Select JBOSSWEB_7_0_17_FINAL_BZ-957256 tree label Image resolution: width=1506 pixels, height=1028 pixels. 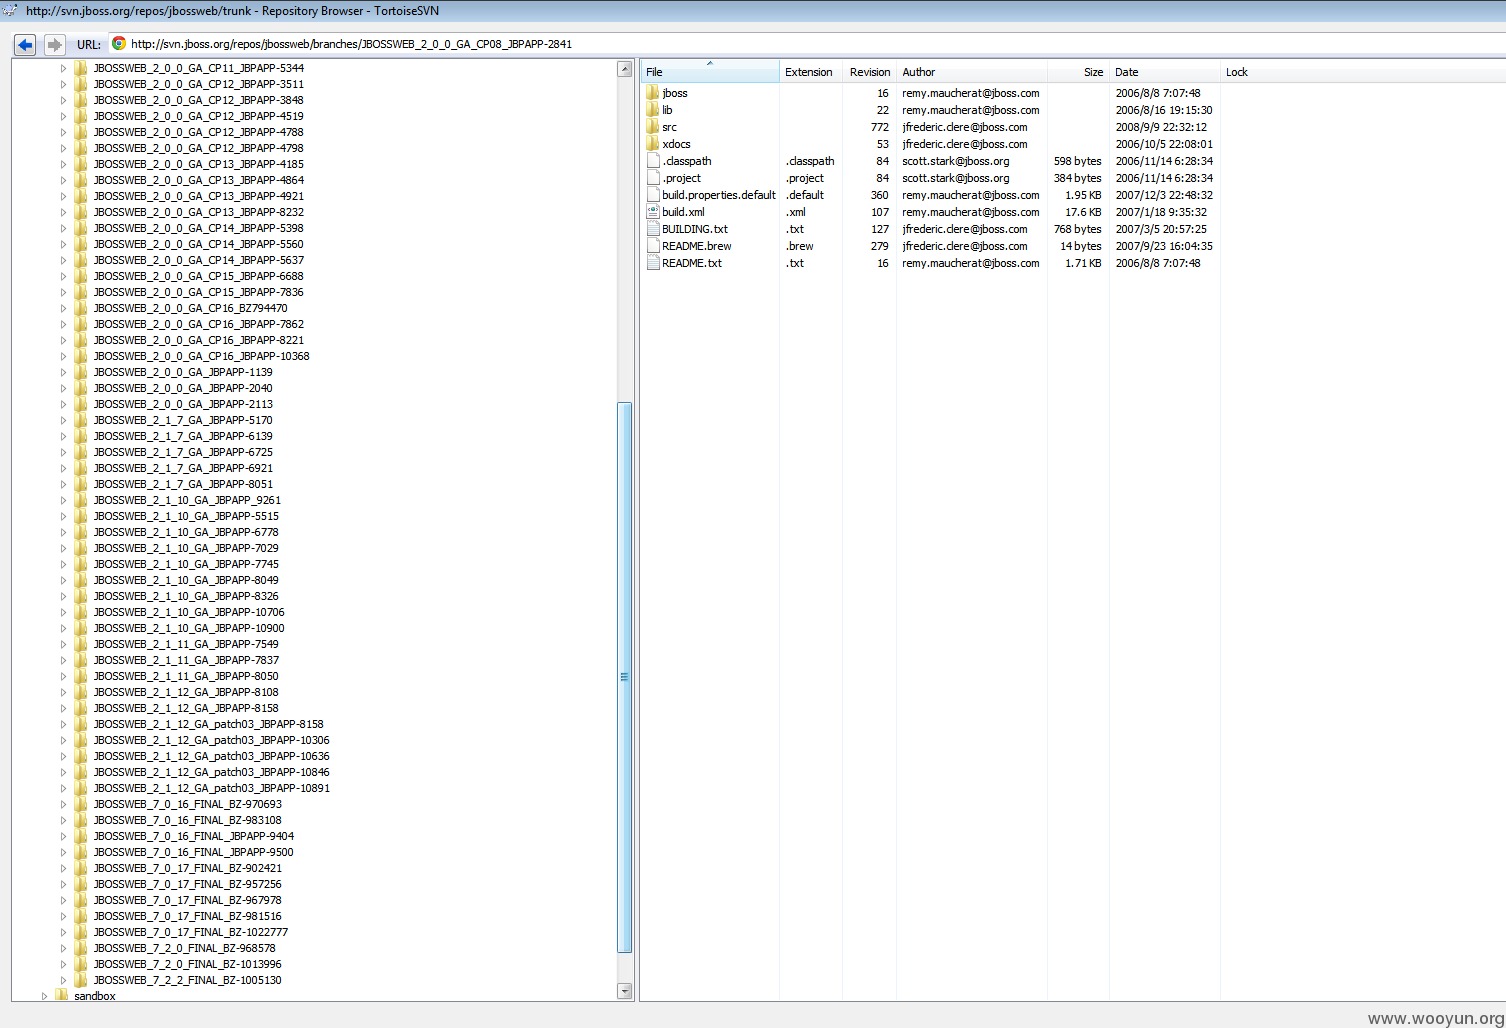pos(187,884)
